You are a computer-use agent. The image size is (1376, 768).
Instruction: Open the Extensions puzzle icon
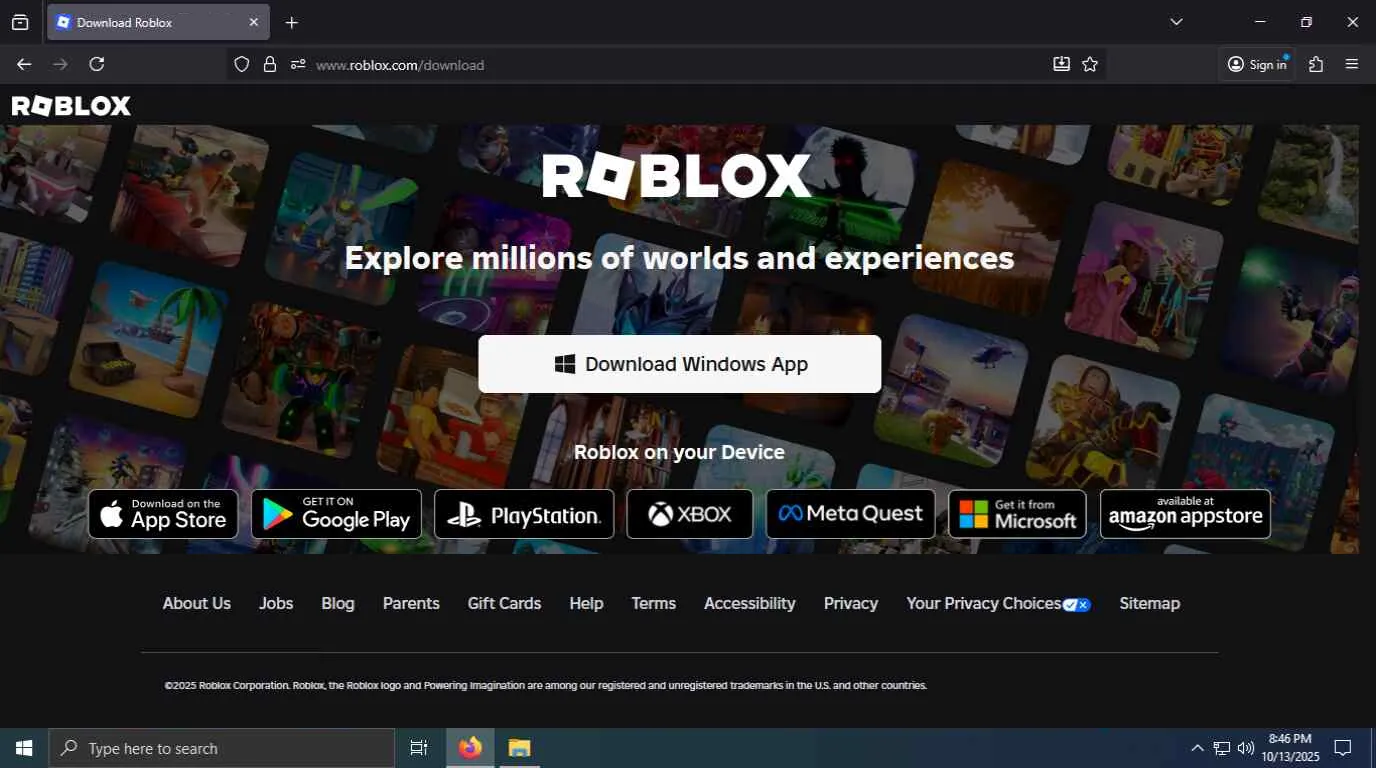pos(1316,64)
